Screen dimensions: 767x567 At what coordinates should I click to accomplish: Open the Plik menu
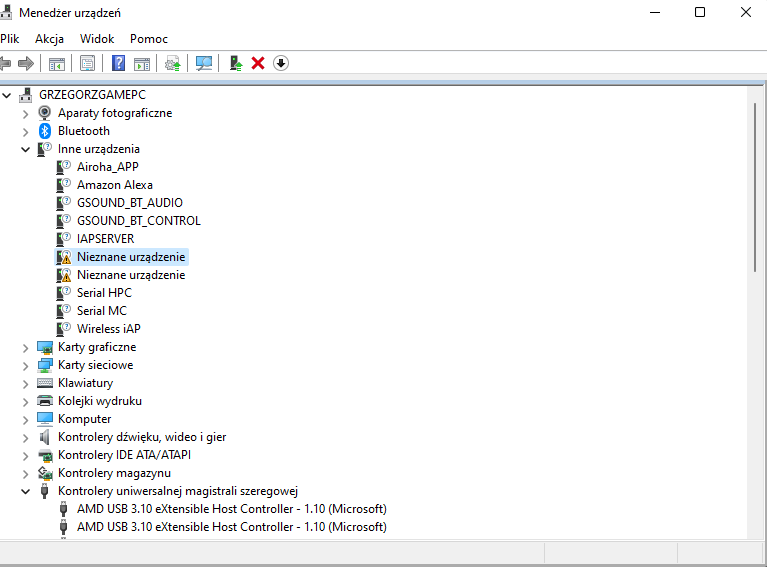click(10, 39)
